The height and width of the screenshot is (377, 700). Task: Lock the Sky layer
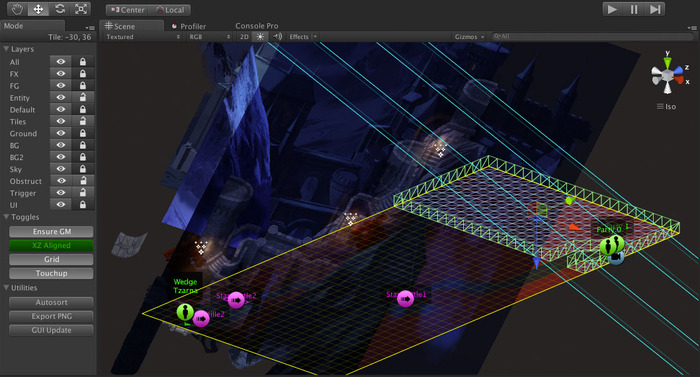pos(83,169)
